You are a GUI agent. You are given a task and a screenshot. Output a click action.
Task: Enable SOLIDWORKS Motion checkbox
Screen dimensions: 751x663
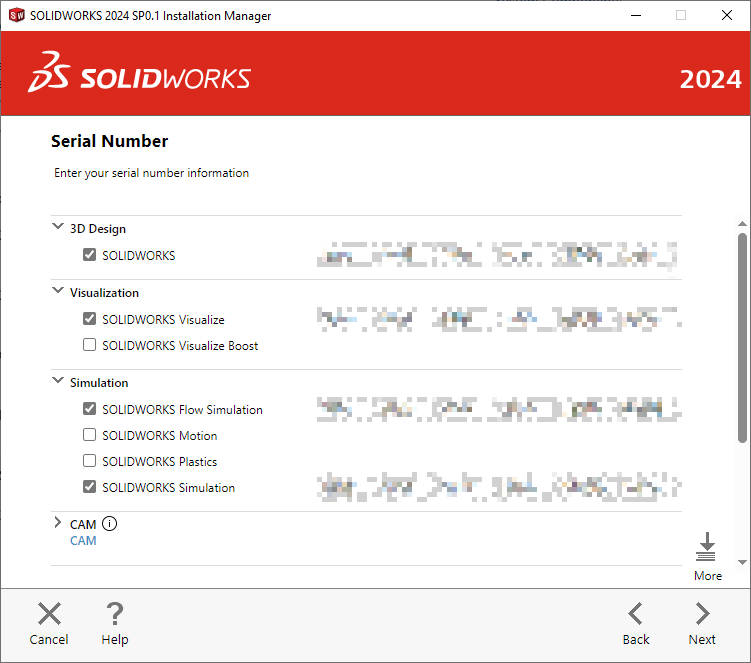click(90, 436)
